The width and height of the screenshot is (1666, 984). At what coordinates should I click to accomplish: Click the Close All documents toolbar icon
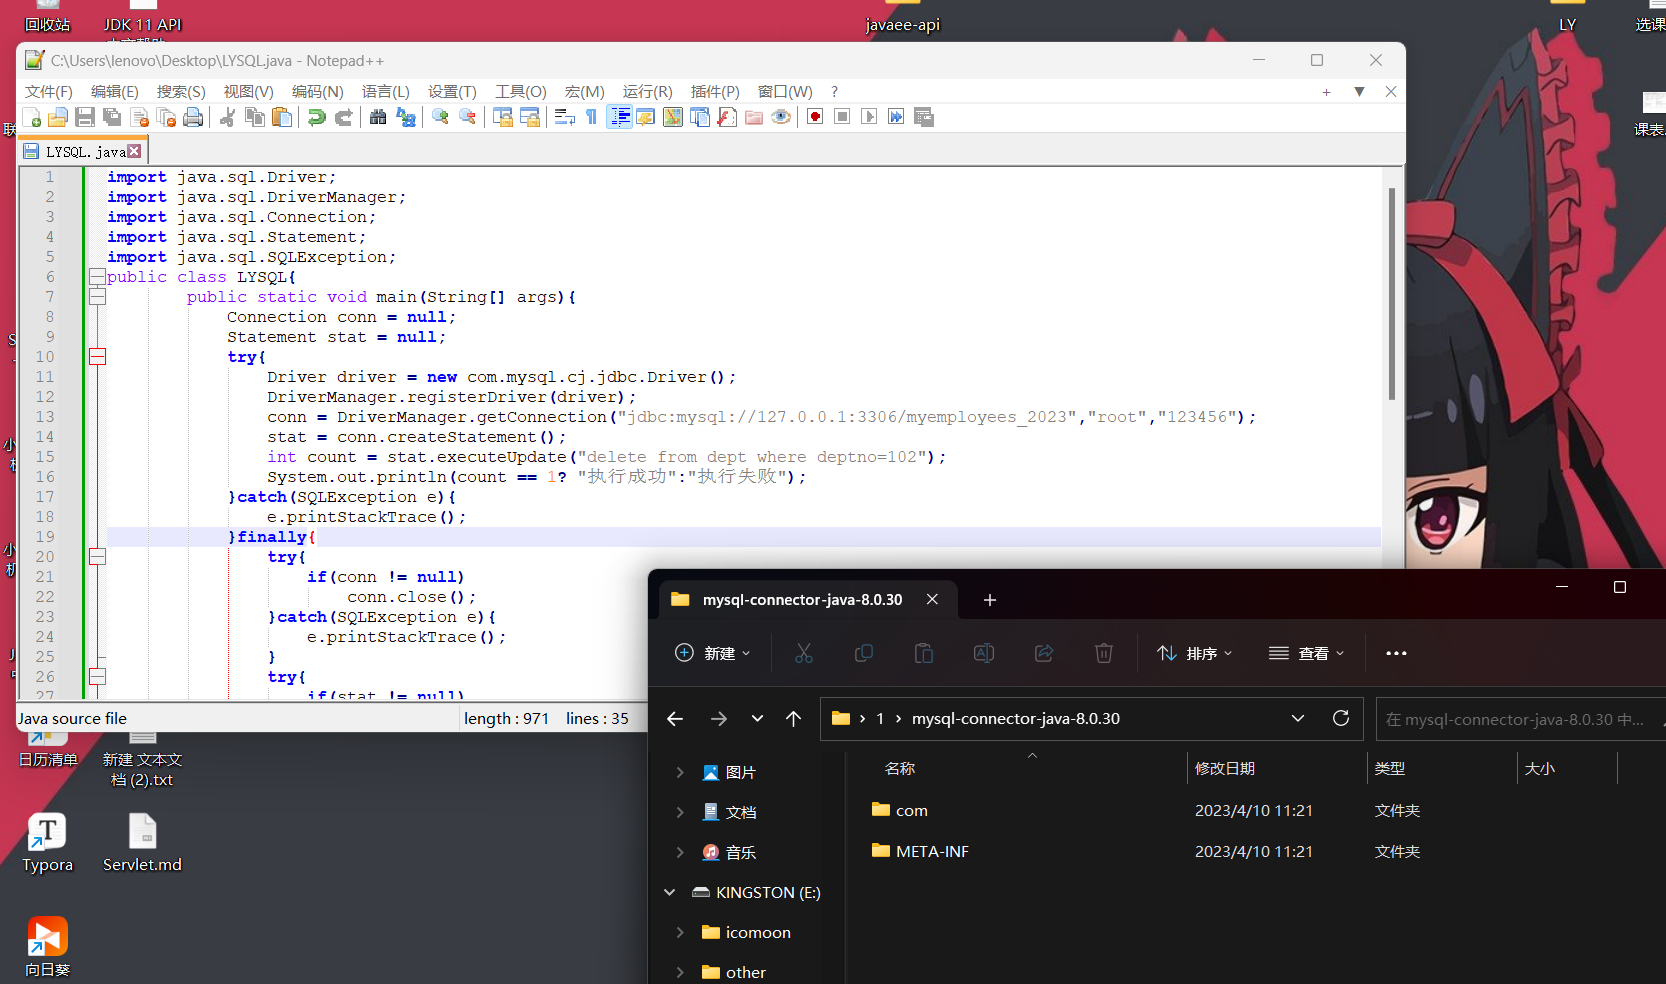coord(166,117)
